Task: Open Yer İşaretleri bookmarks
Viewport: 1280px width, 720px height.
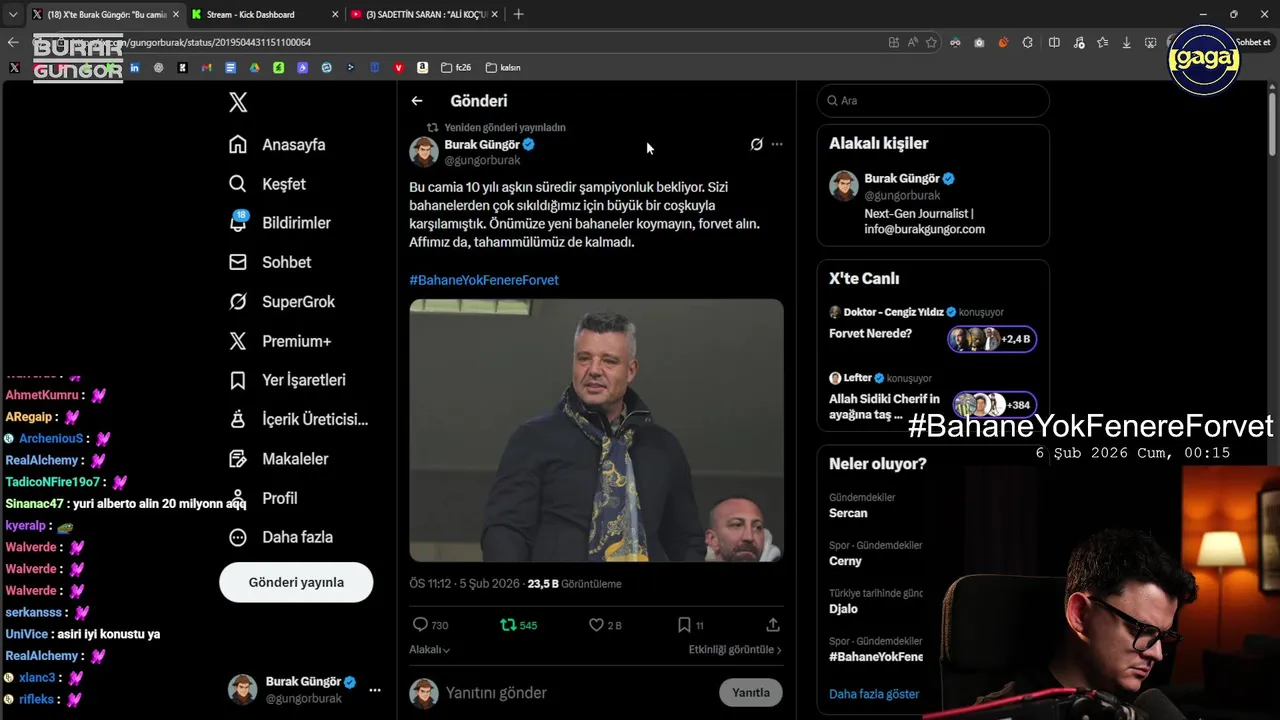Action: tap(287, 380)
